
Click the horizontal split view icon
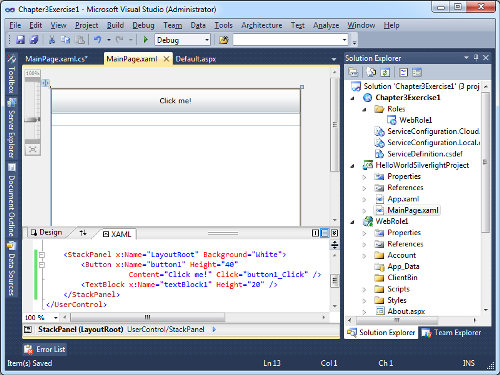pyautogui.click(x=325, y=233)
